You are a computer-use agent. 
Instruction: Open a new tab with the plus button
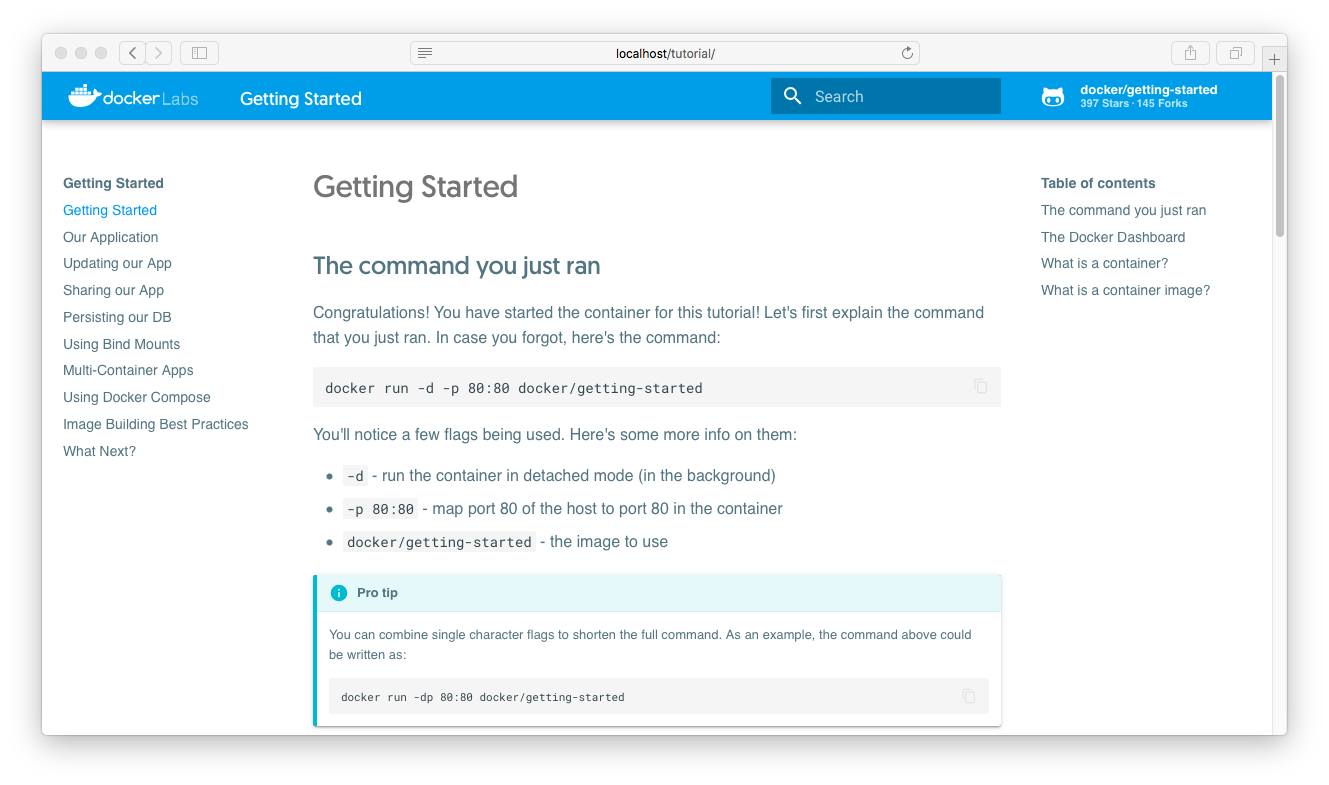pos(1274,59)
